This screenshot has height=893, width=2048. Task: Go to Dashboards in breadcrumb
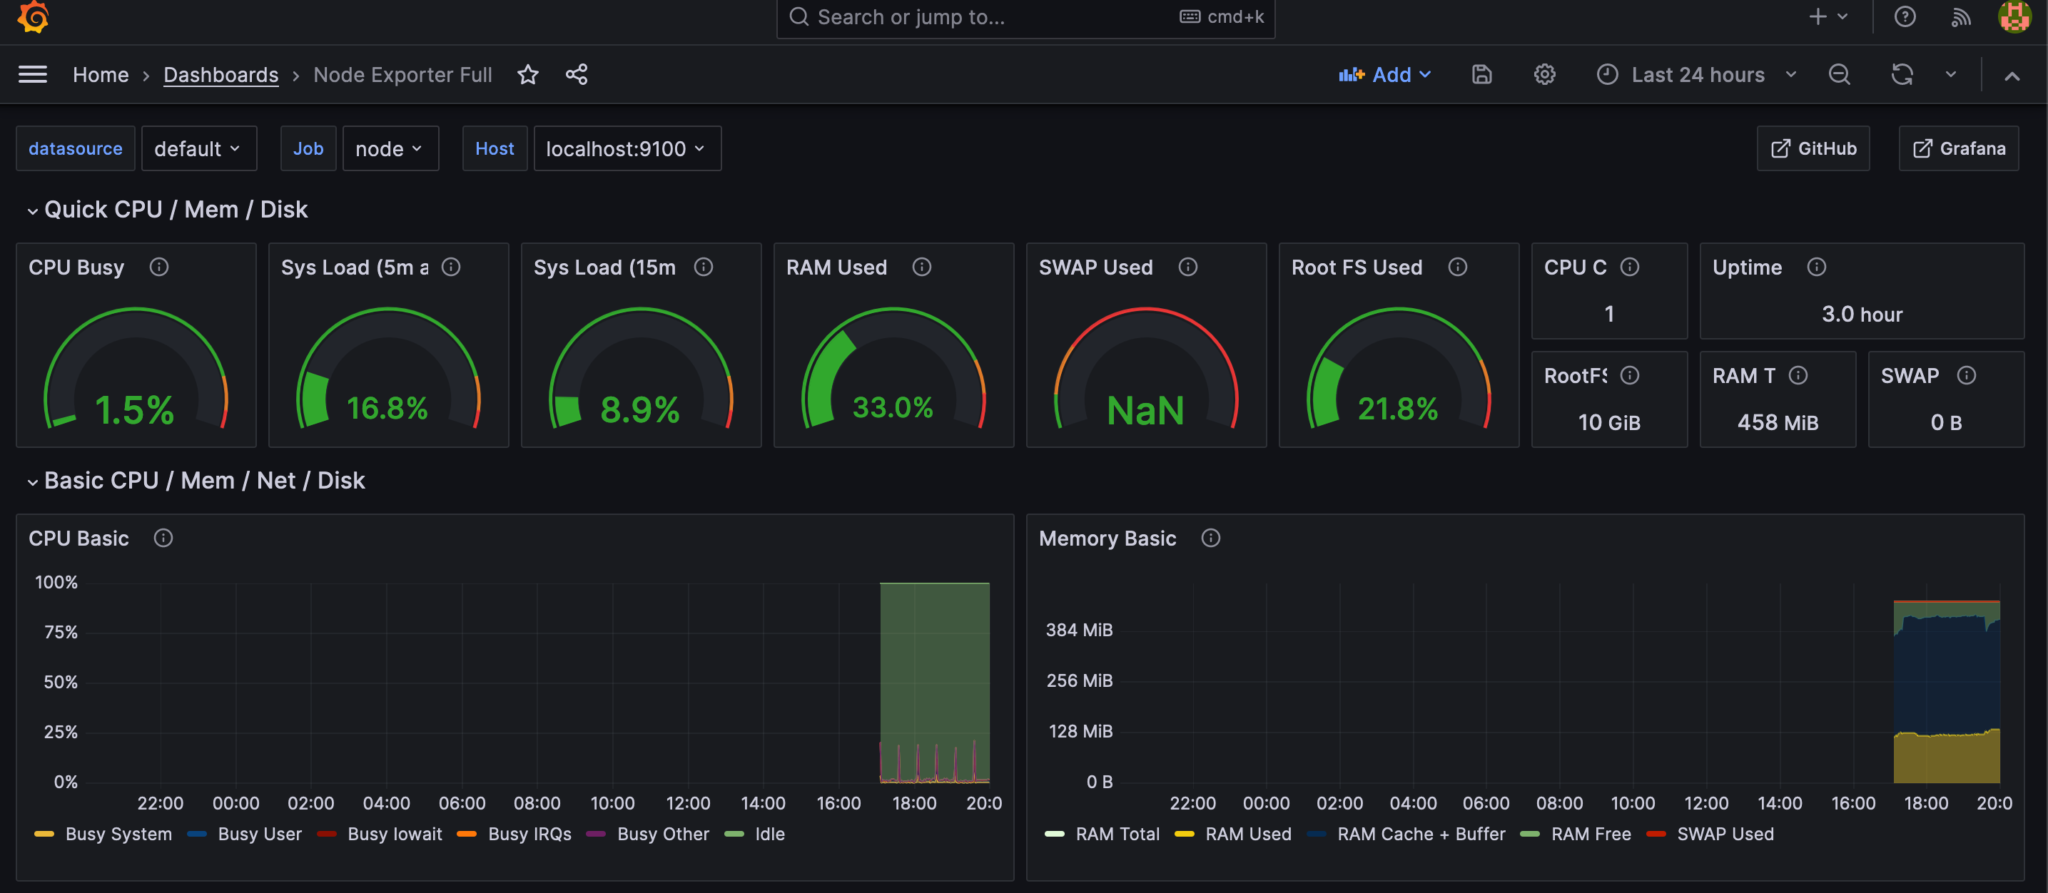[x=221, y=75]
